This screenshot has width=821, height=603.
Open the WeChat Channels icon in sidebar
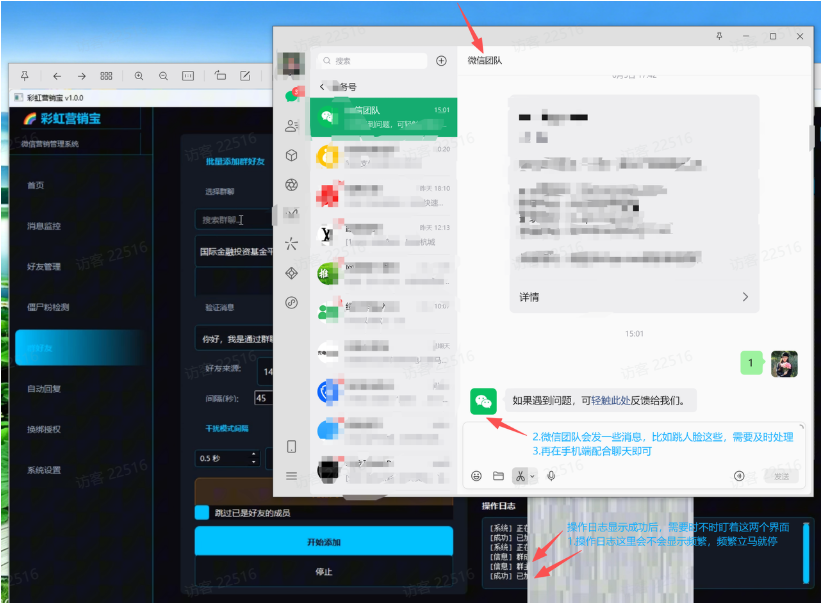coord(292,214)
